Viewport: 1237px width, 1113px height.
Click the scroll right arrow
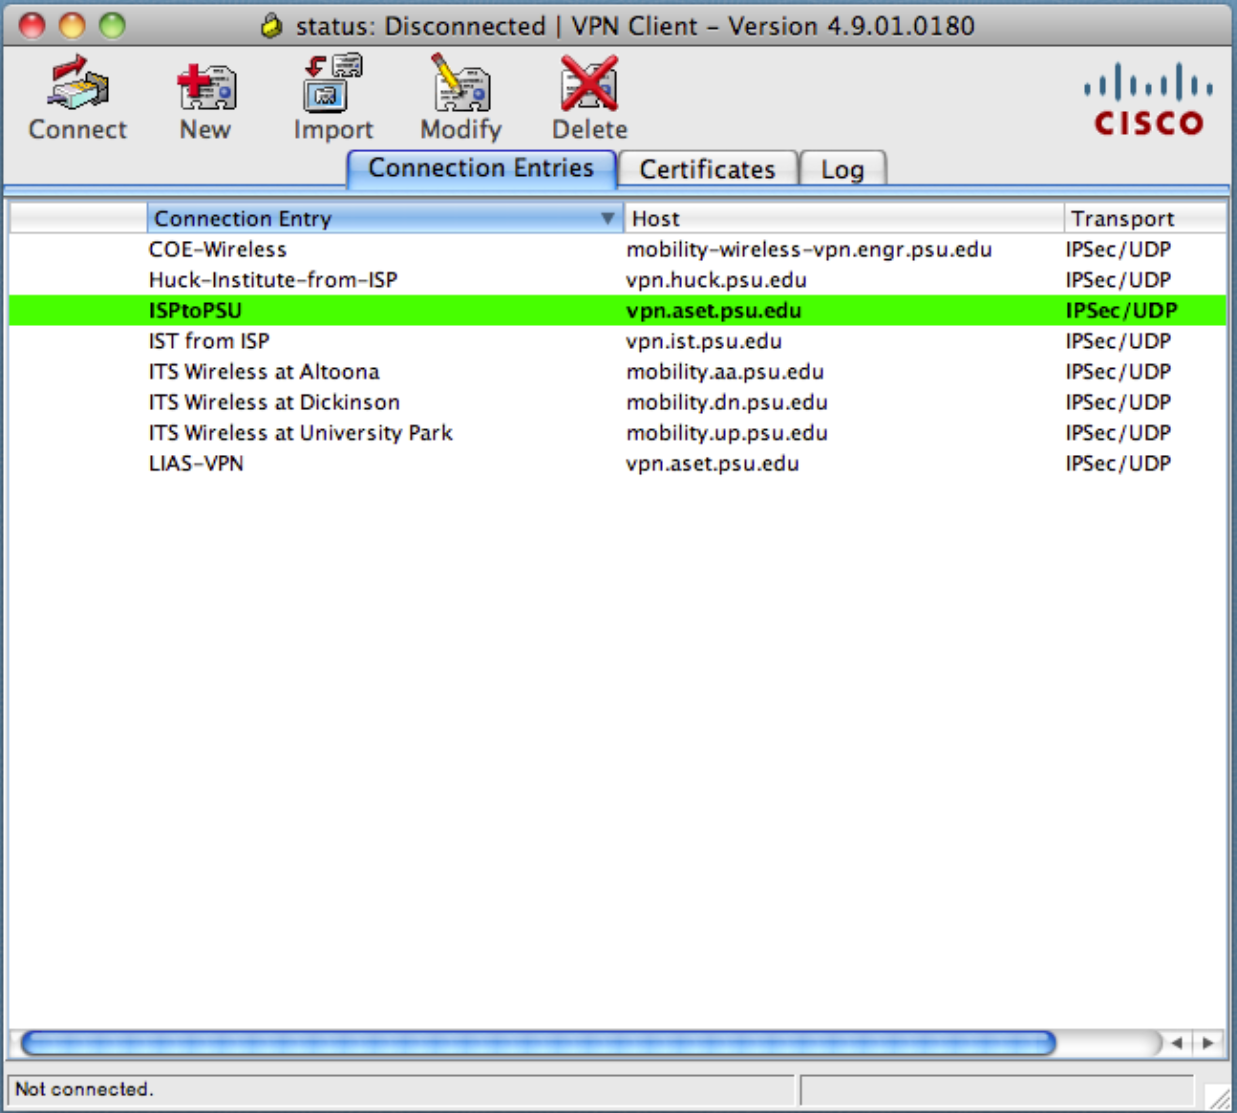(1208, 1043)
